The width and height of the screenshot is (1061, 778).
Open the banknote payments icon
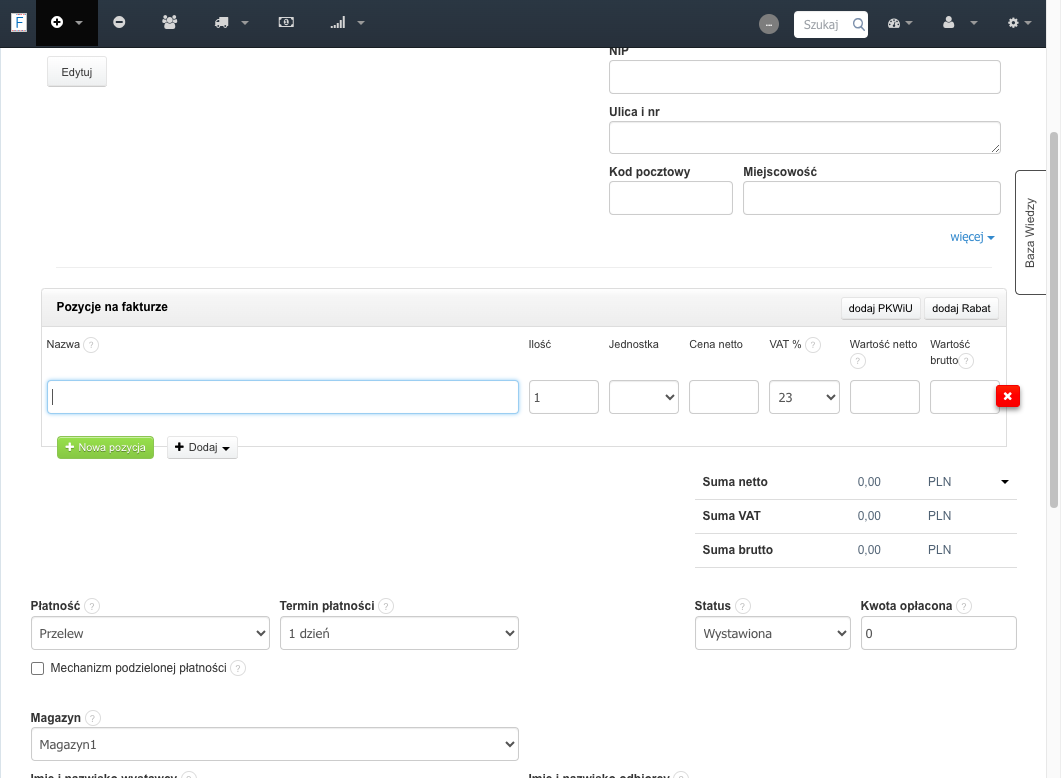pyautogui.click(x=286, y=22)
